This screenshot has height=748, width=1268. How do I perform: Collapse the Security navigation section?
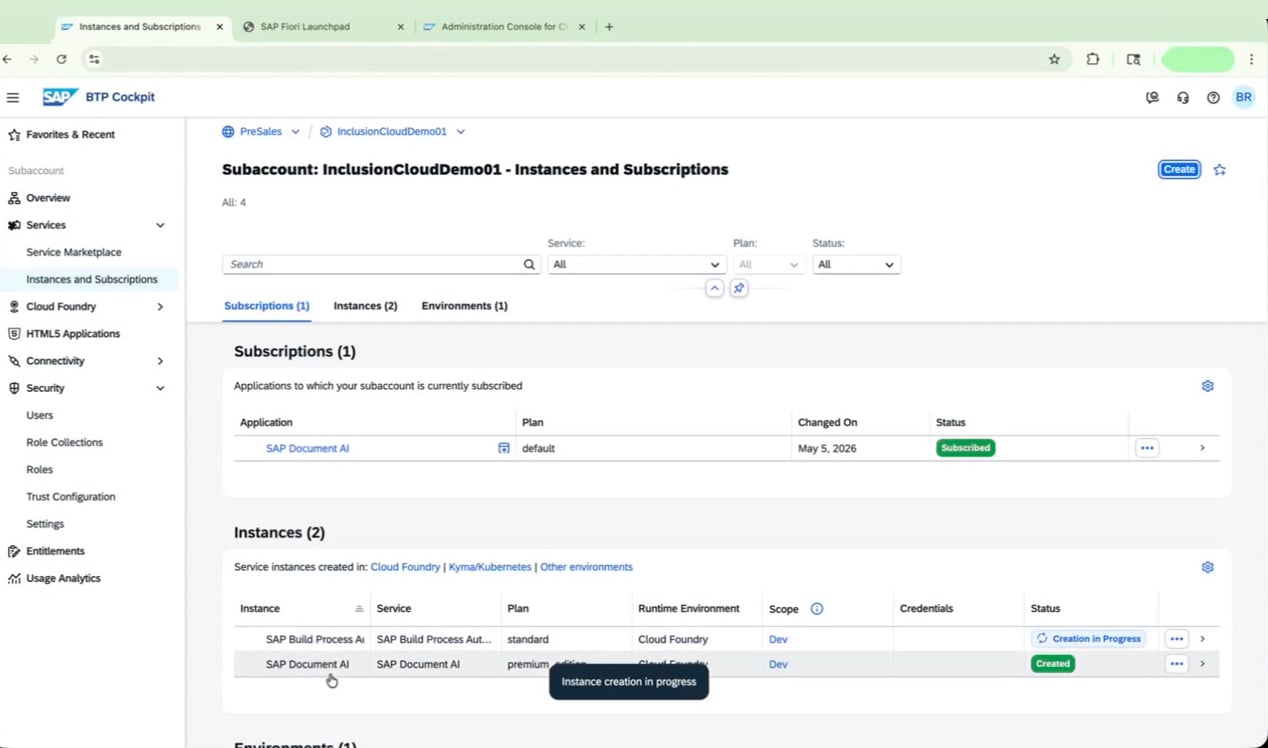(x=160, y=388)
